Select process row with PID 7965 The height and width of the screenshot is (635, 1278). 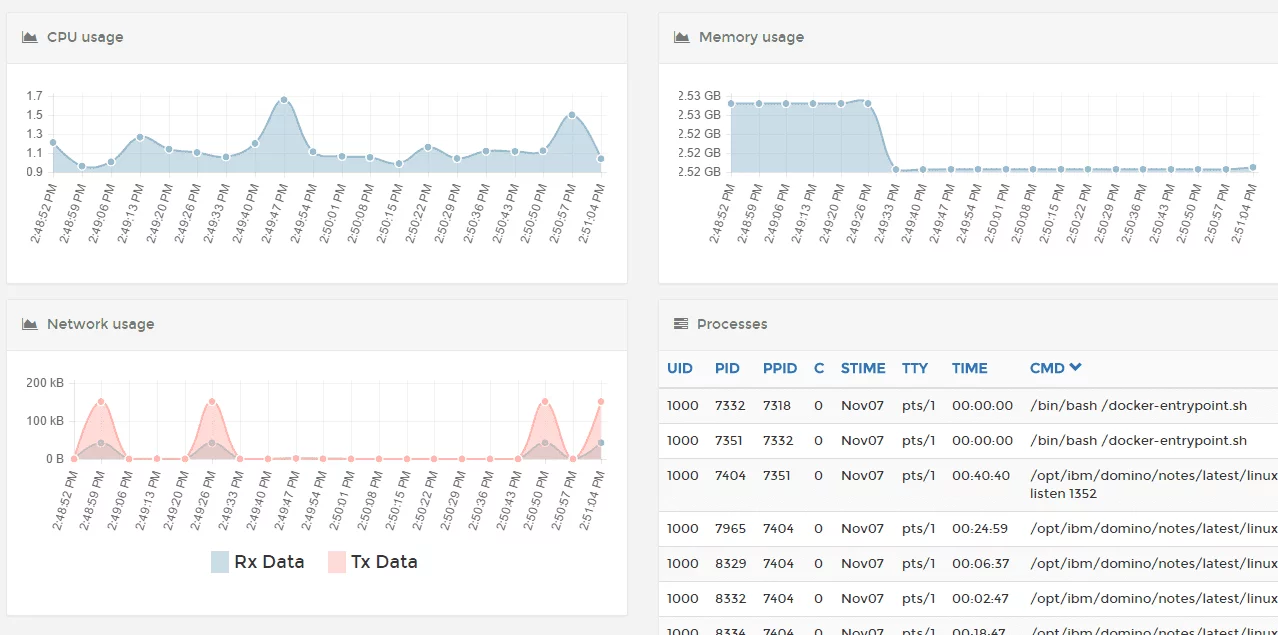pos(727,528)
